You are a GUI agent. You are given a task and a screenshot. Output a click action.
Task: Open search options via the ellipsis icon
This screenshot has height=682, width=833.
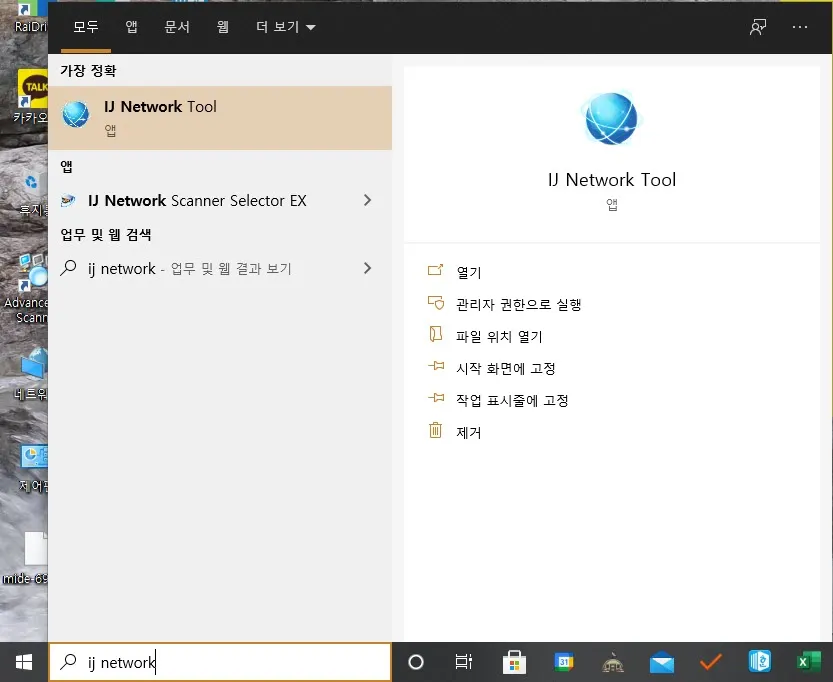click(x=799, y=27)
